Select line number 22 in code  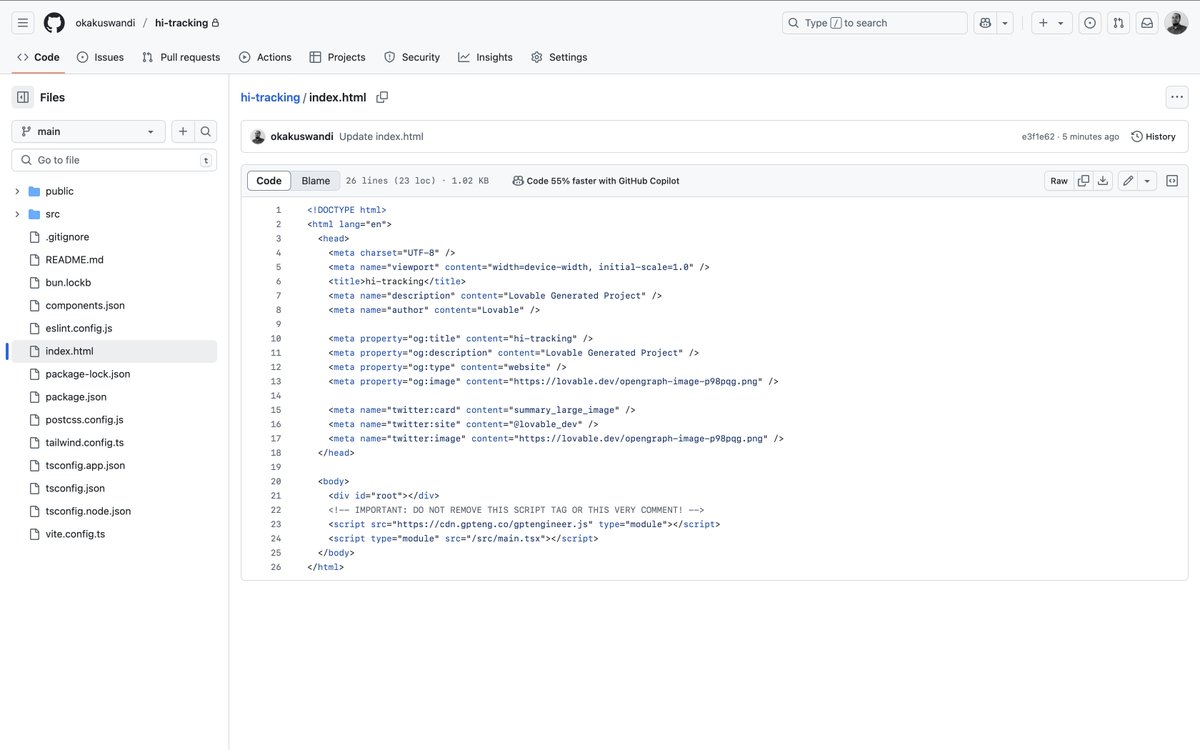tap(275, 510)
